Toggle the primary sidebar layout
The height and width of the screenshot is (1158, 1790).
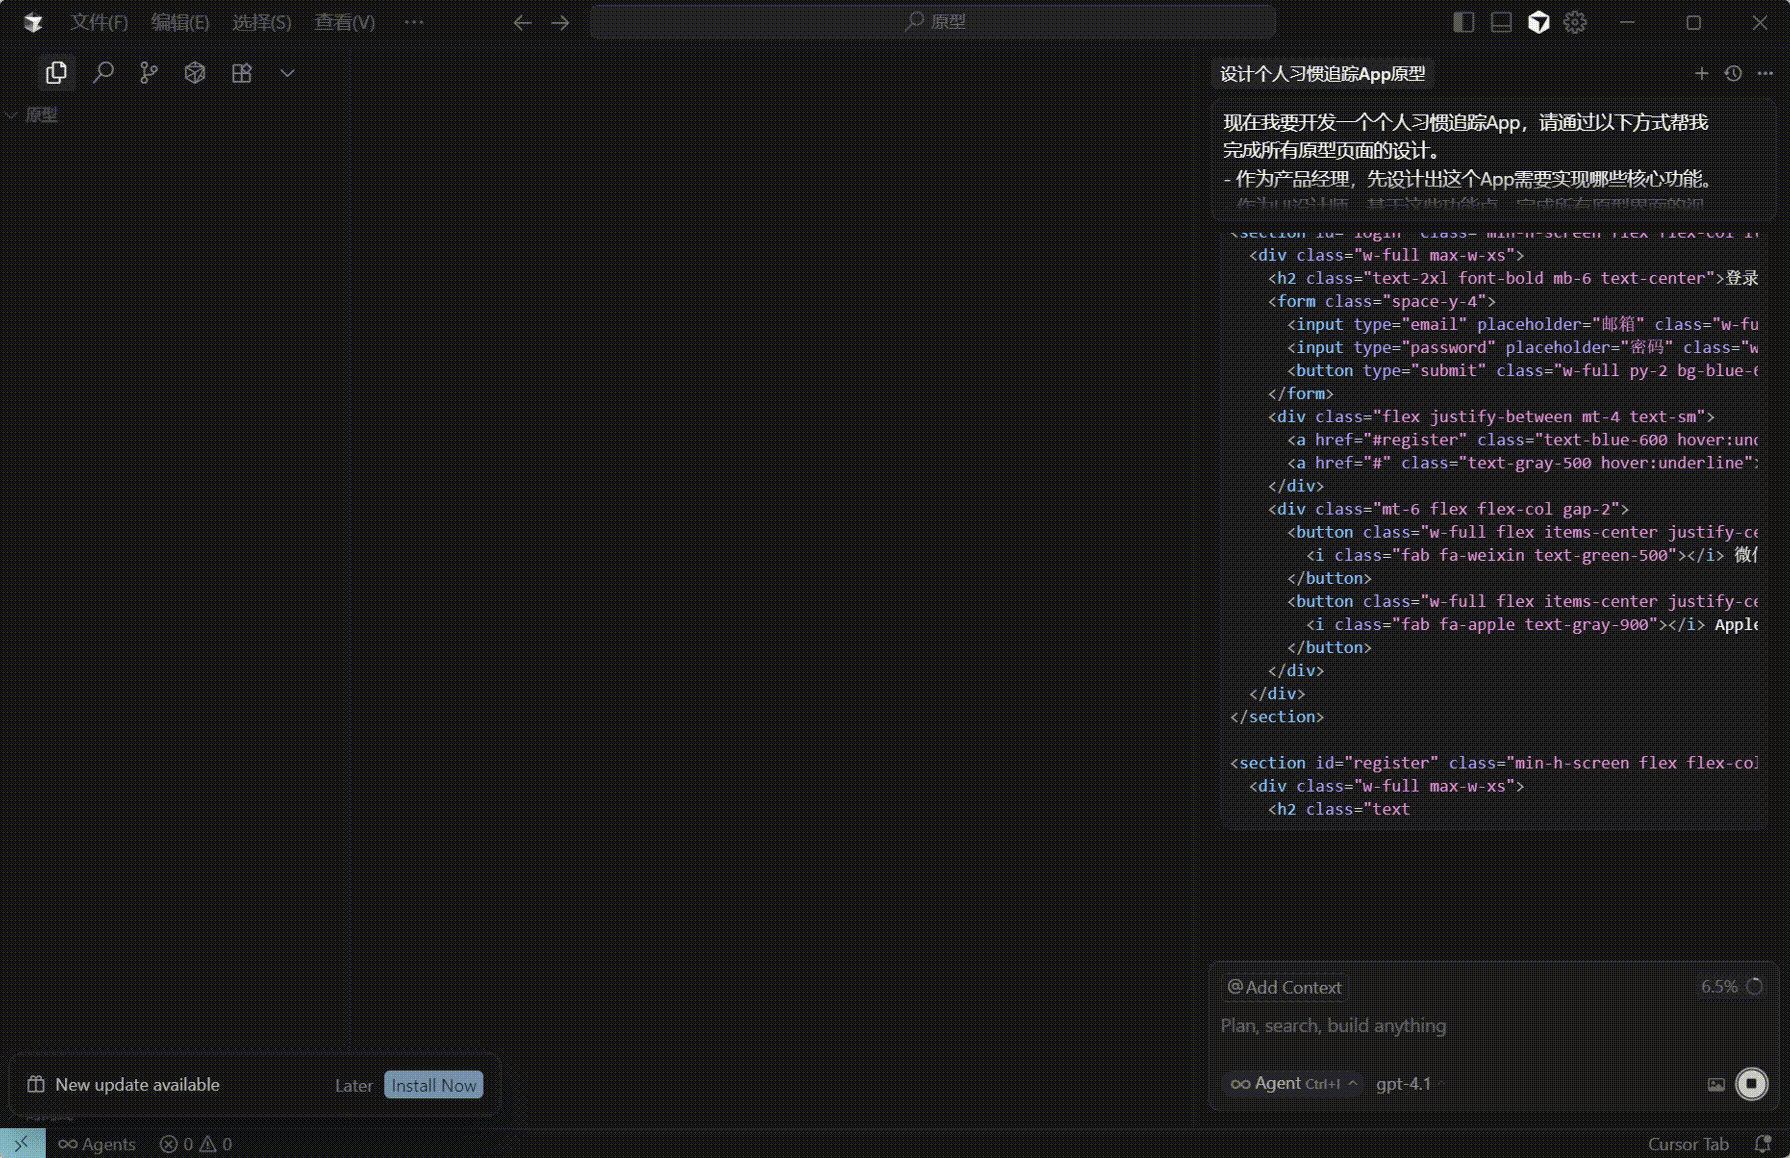point(1463,22)
